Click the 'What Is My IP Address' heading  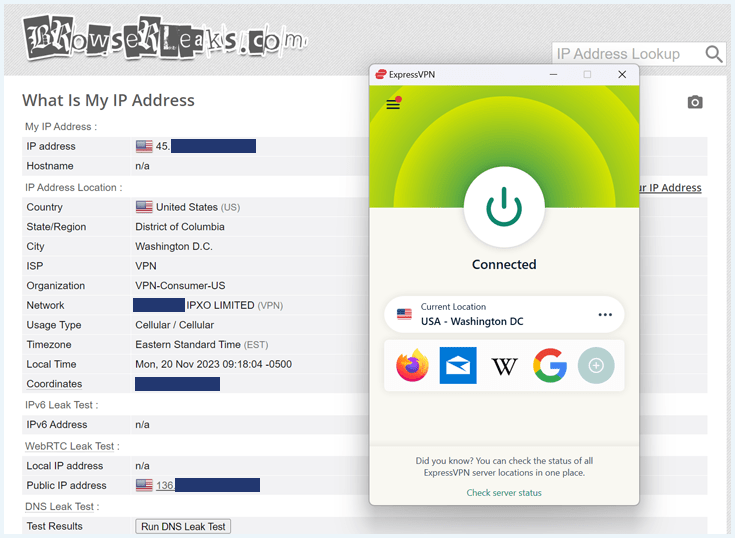108,100
